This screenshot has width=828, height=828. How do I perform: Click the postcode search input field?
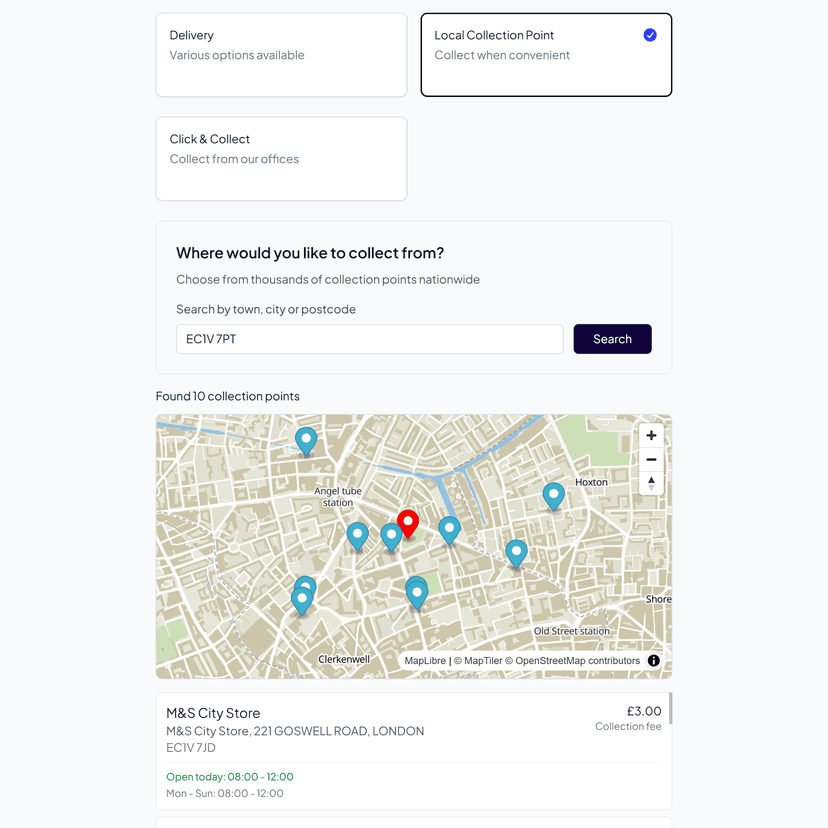pos(369,339)
